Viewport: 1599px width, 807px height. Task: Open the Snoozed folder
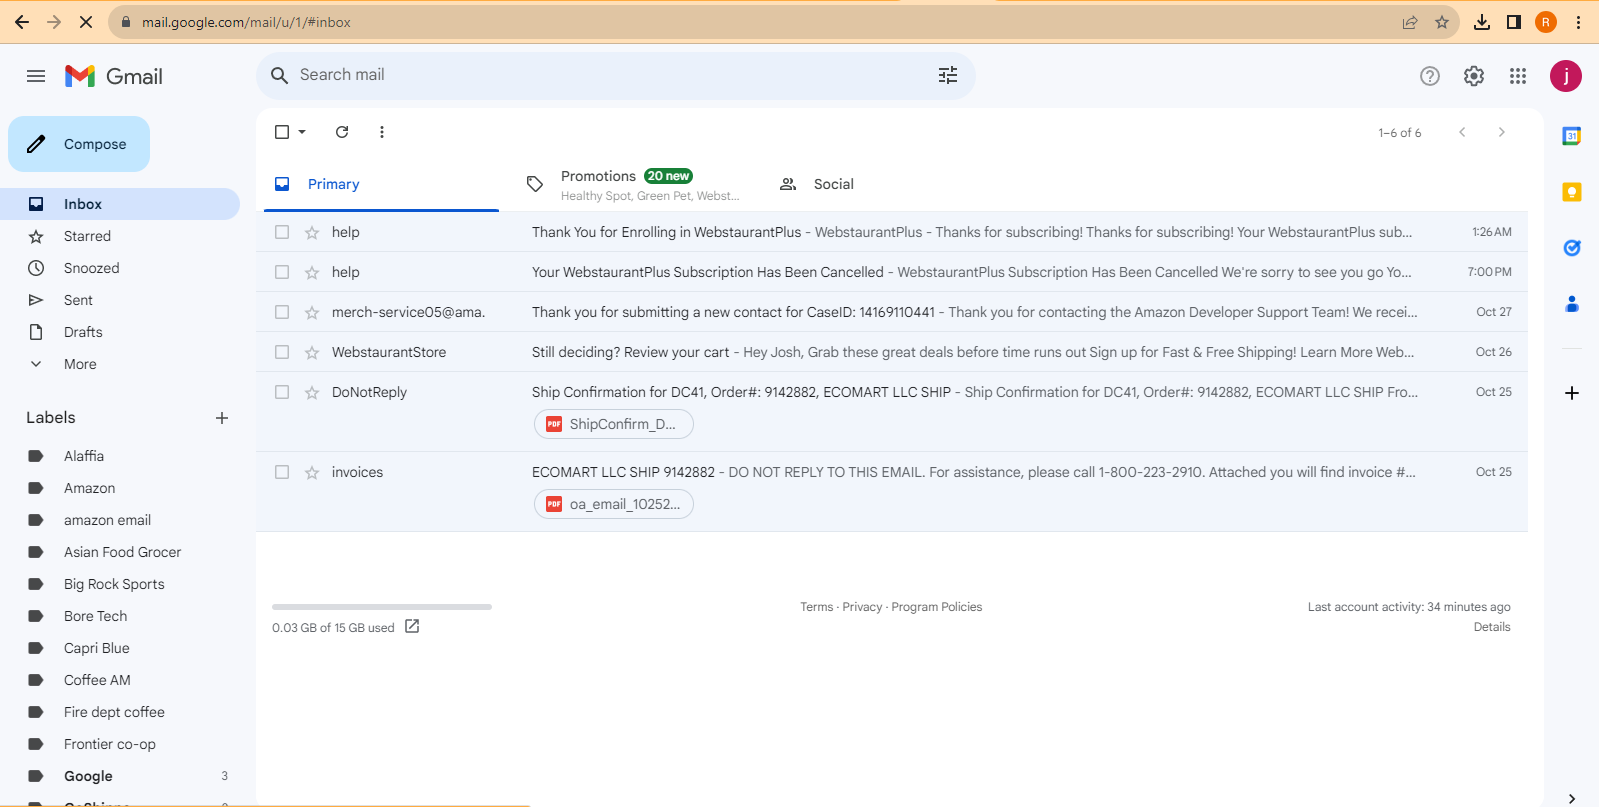coord(120,268)
